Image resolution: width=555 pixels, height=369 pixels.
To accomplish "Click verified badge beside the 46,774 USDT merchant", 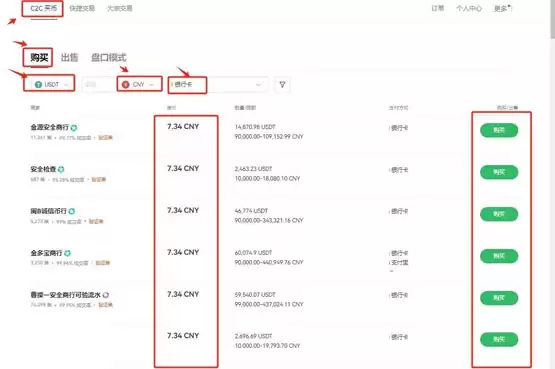I will [x=71, y=211].
